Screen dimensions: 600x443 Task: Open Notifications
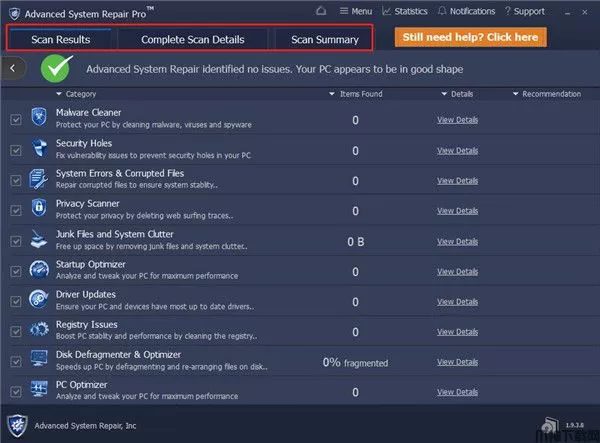point(466,11)
